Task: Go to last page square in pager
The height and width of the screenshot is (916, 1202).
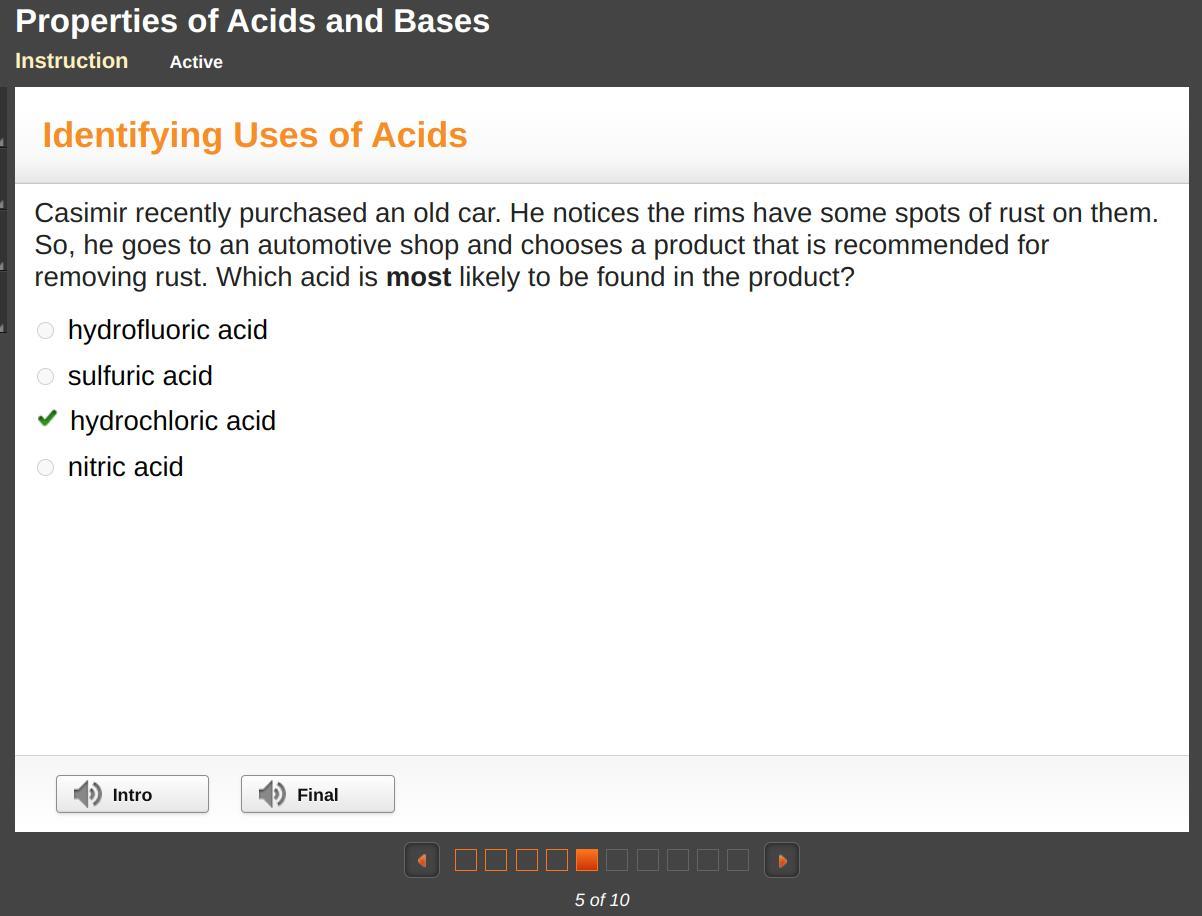Action: (738, 860)
